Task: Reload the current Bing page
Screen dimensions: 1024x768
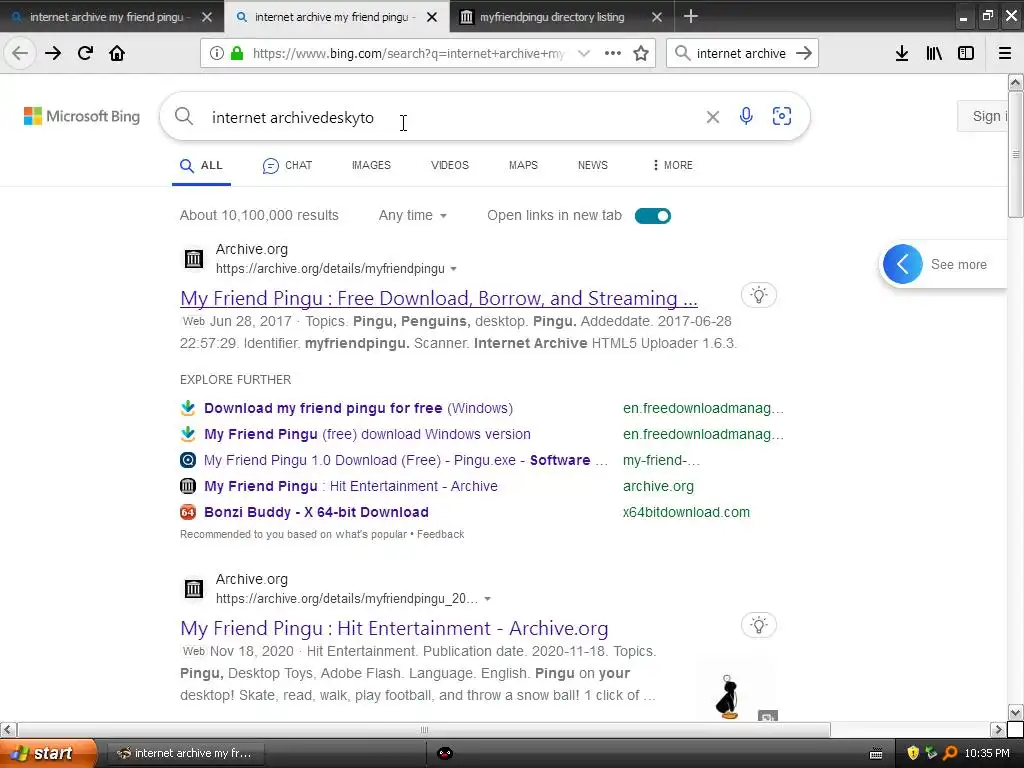Action: [x=86, y=53]
